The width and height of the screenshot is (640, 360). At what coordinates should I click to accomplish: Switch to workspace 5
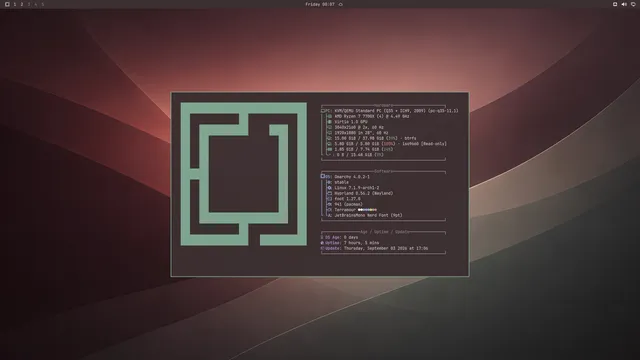[42, 4]
